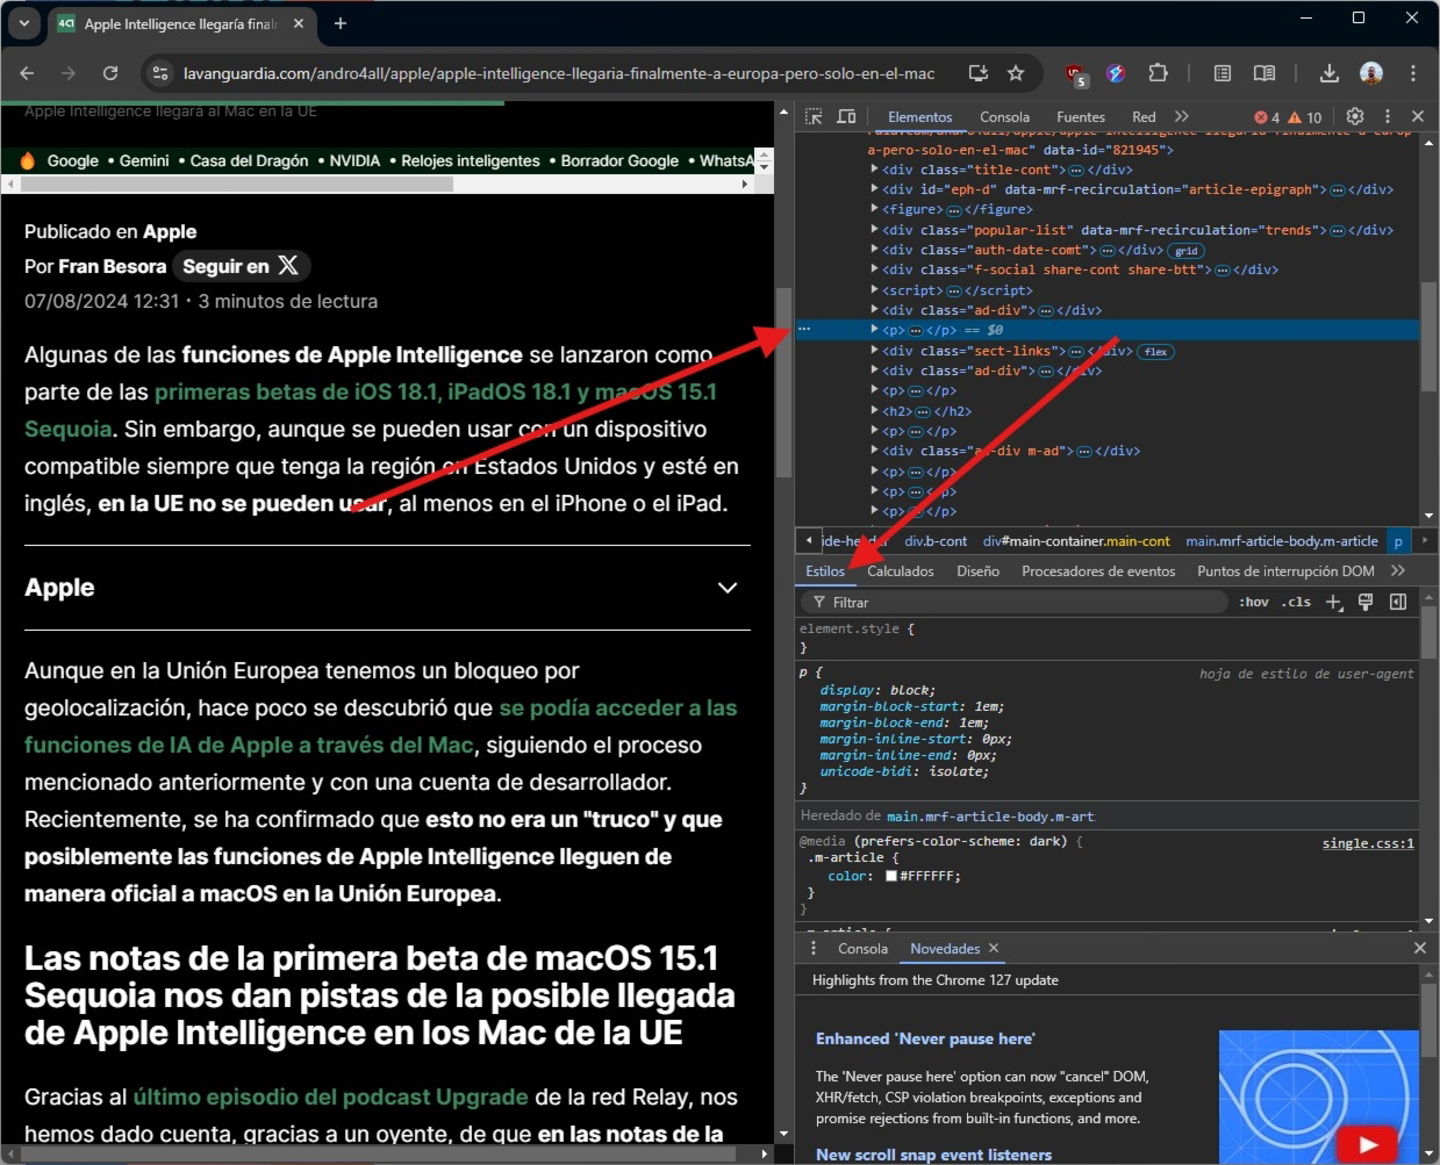Open the Extensions puzzle icon
Screen dimensions: 1440x1165
[1158, 73]
